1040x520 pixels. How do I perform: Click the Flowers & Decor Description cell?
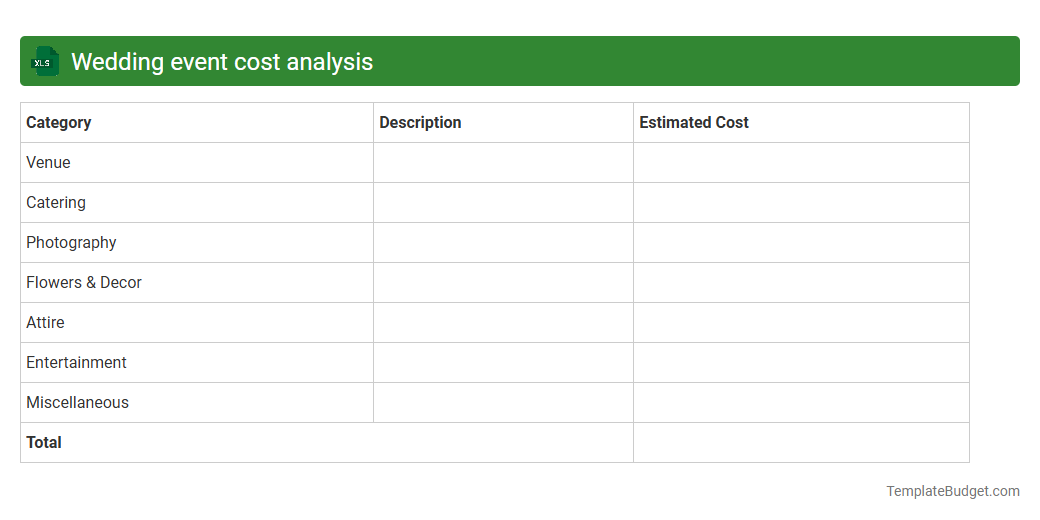[x=503, y=283]
